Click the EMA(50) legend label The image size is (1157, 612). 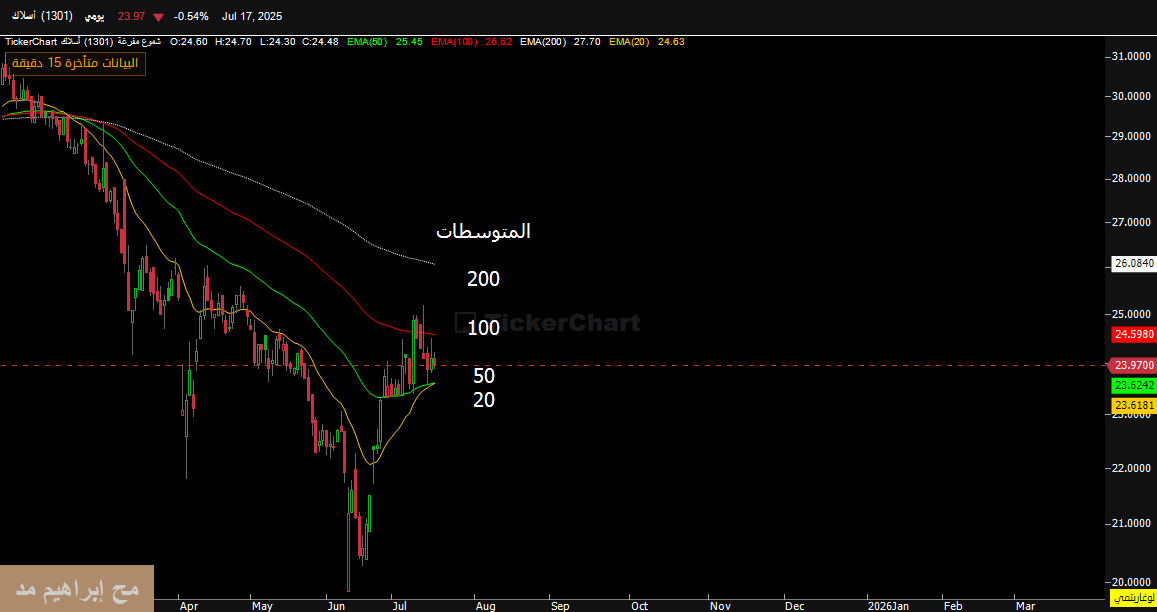(367, 42)
